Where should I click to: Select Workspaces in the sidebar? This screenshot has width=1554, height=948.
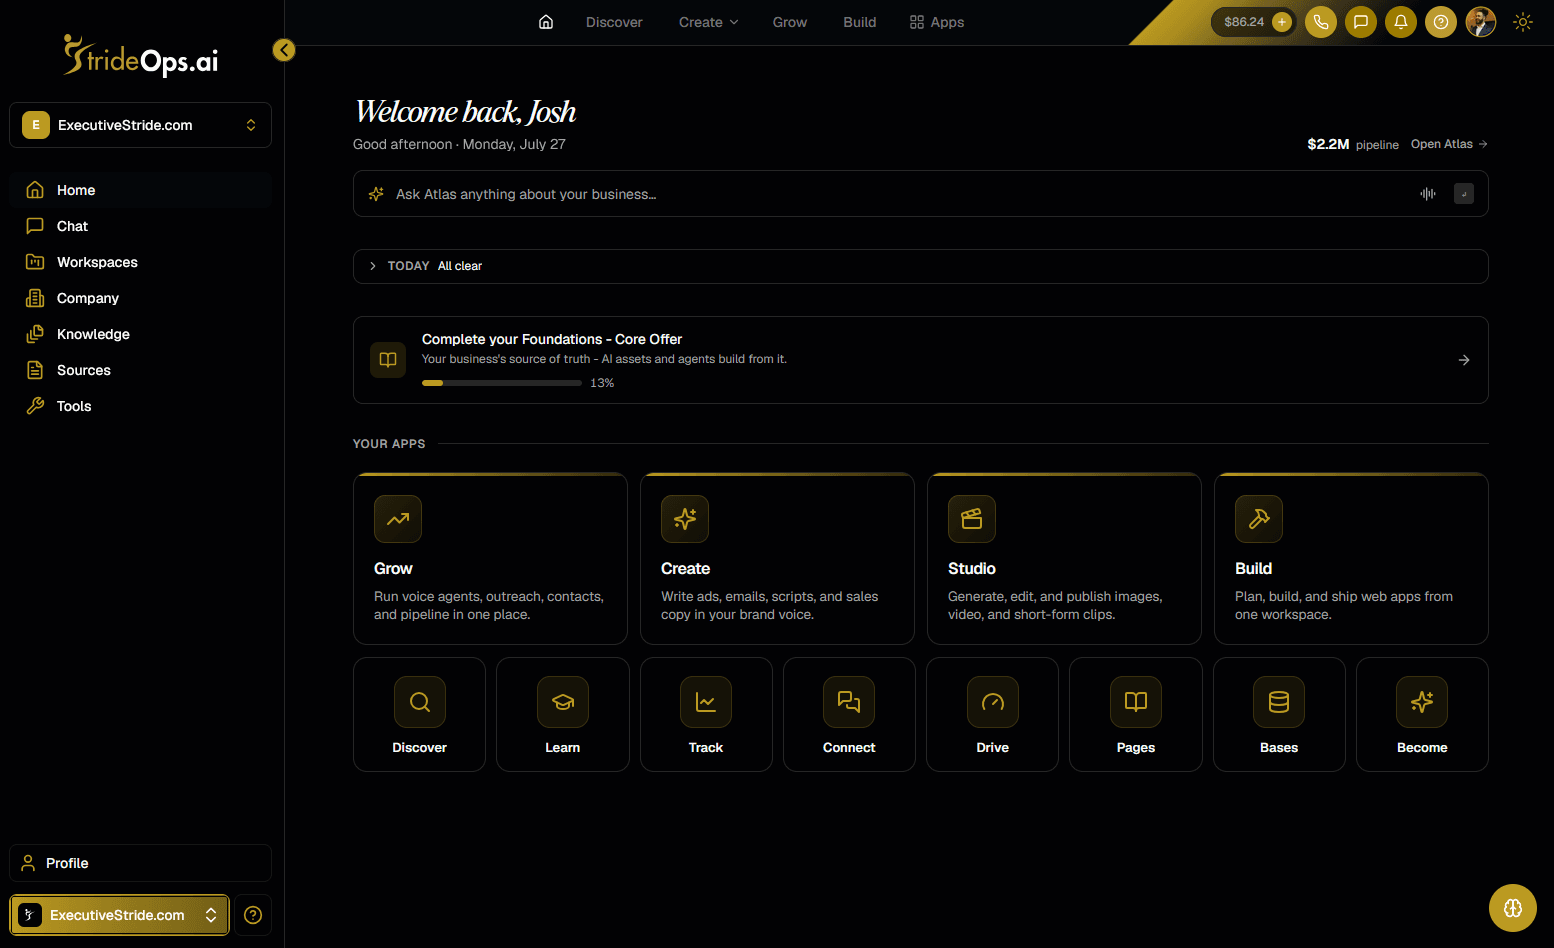click(x=140, y=262)
